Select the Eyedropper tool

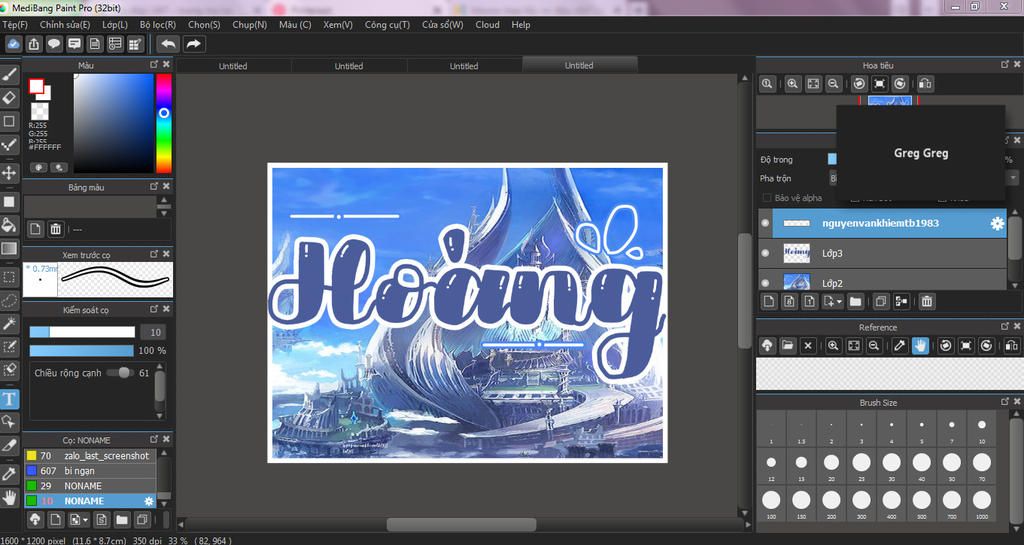click(9, 473)
